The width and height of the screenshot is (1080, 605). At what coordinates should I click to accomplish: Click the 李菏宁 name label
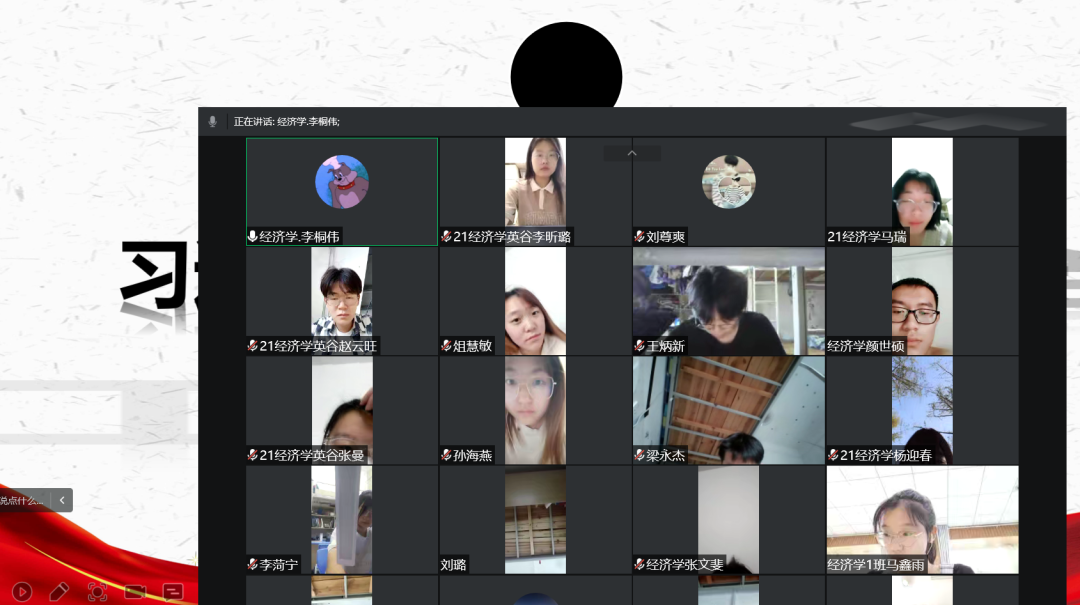[x=279, y=565]
